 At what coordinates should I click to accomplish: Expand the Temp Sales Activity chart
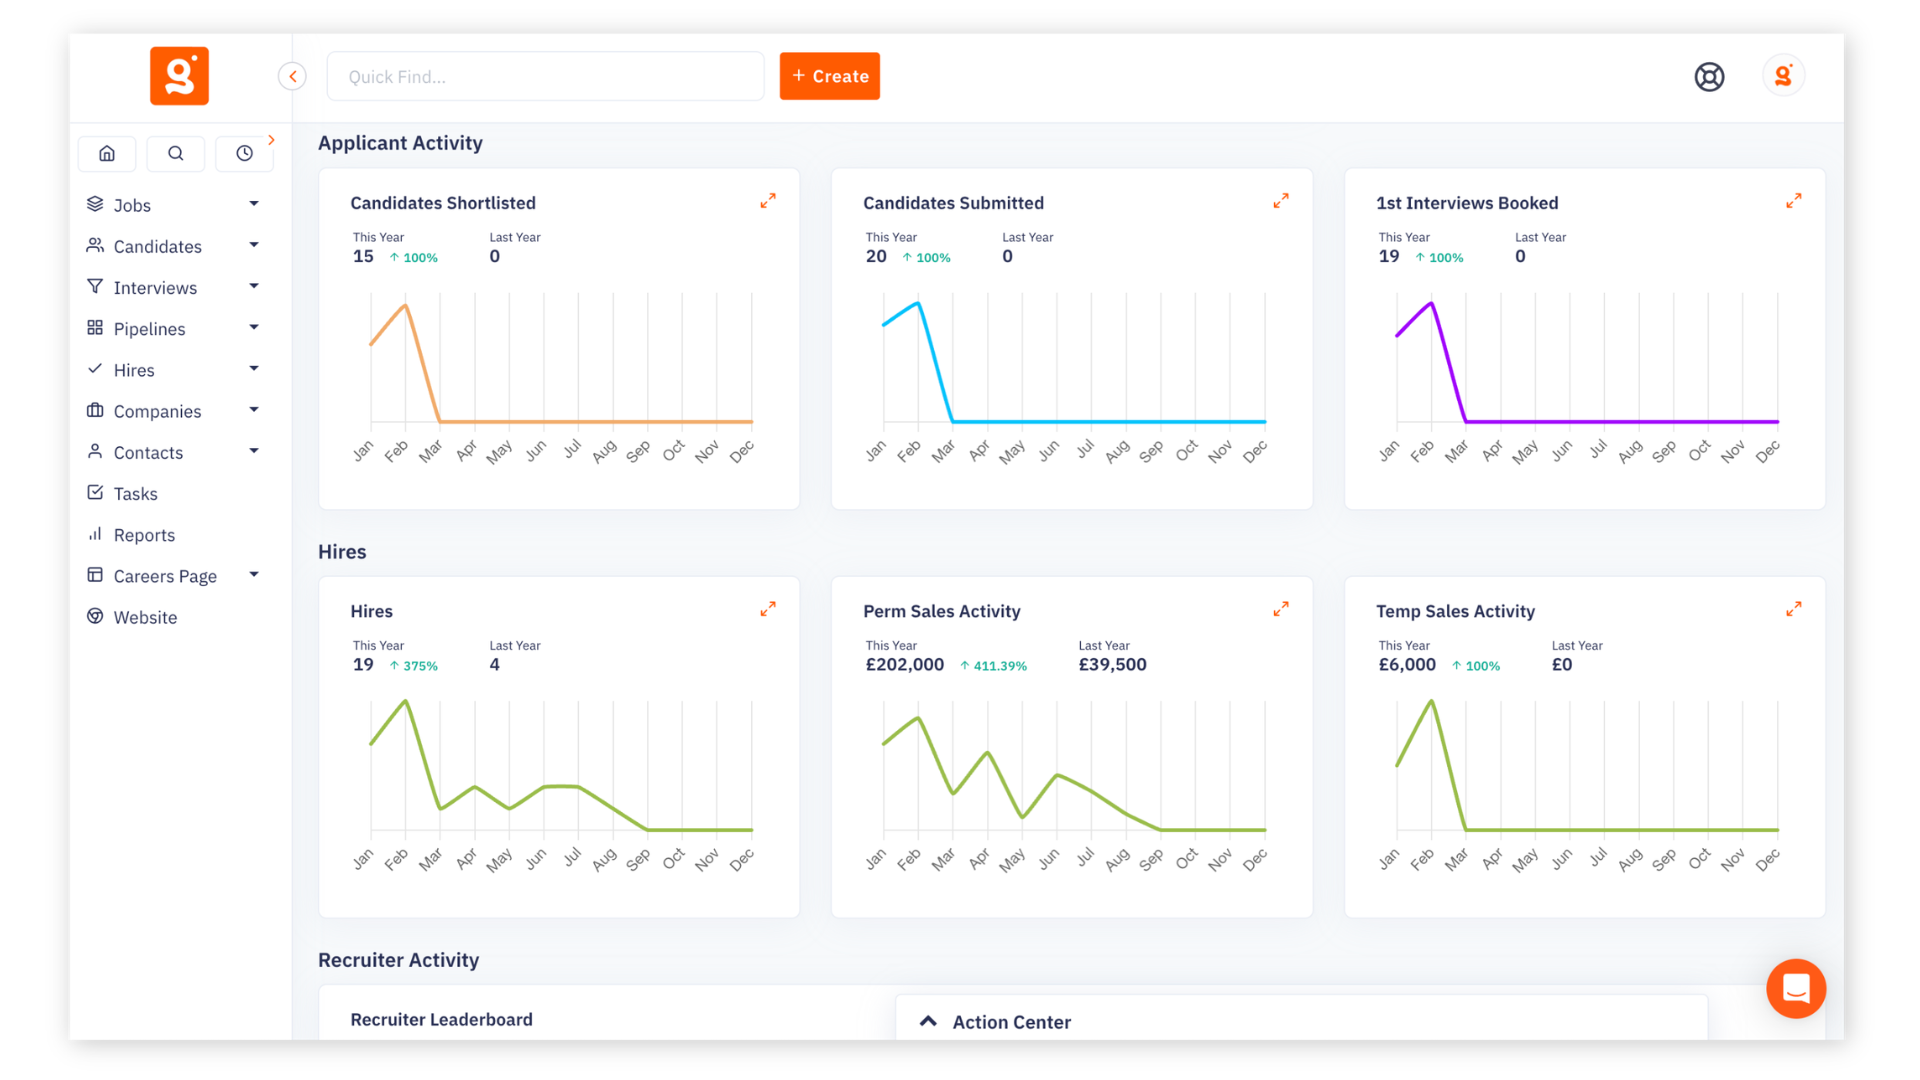1793,608
